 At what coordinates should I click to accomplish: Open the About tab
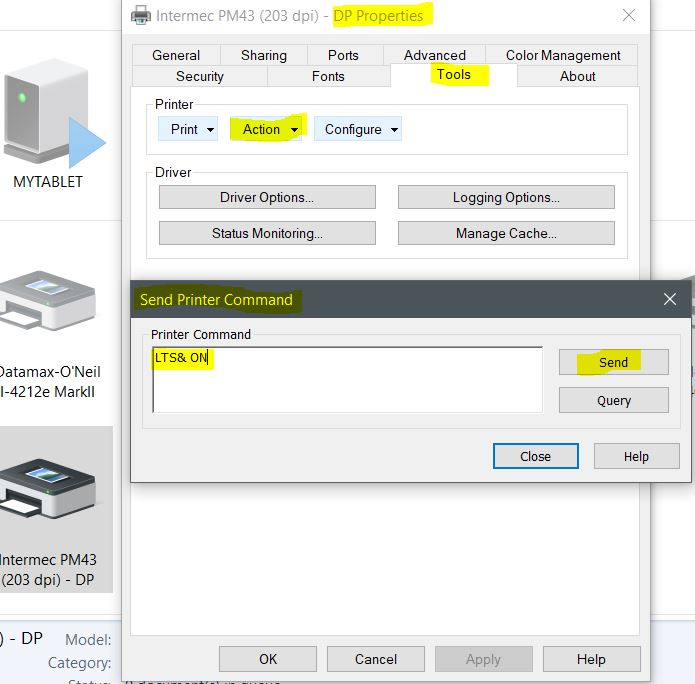click(578, 76)
